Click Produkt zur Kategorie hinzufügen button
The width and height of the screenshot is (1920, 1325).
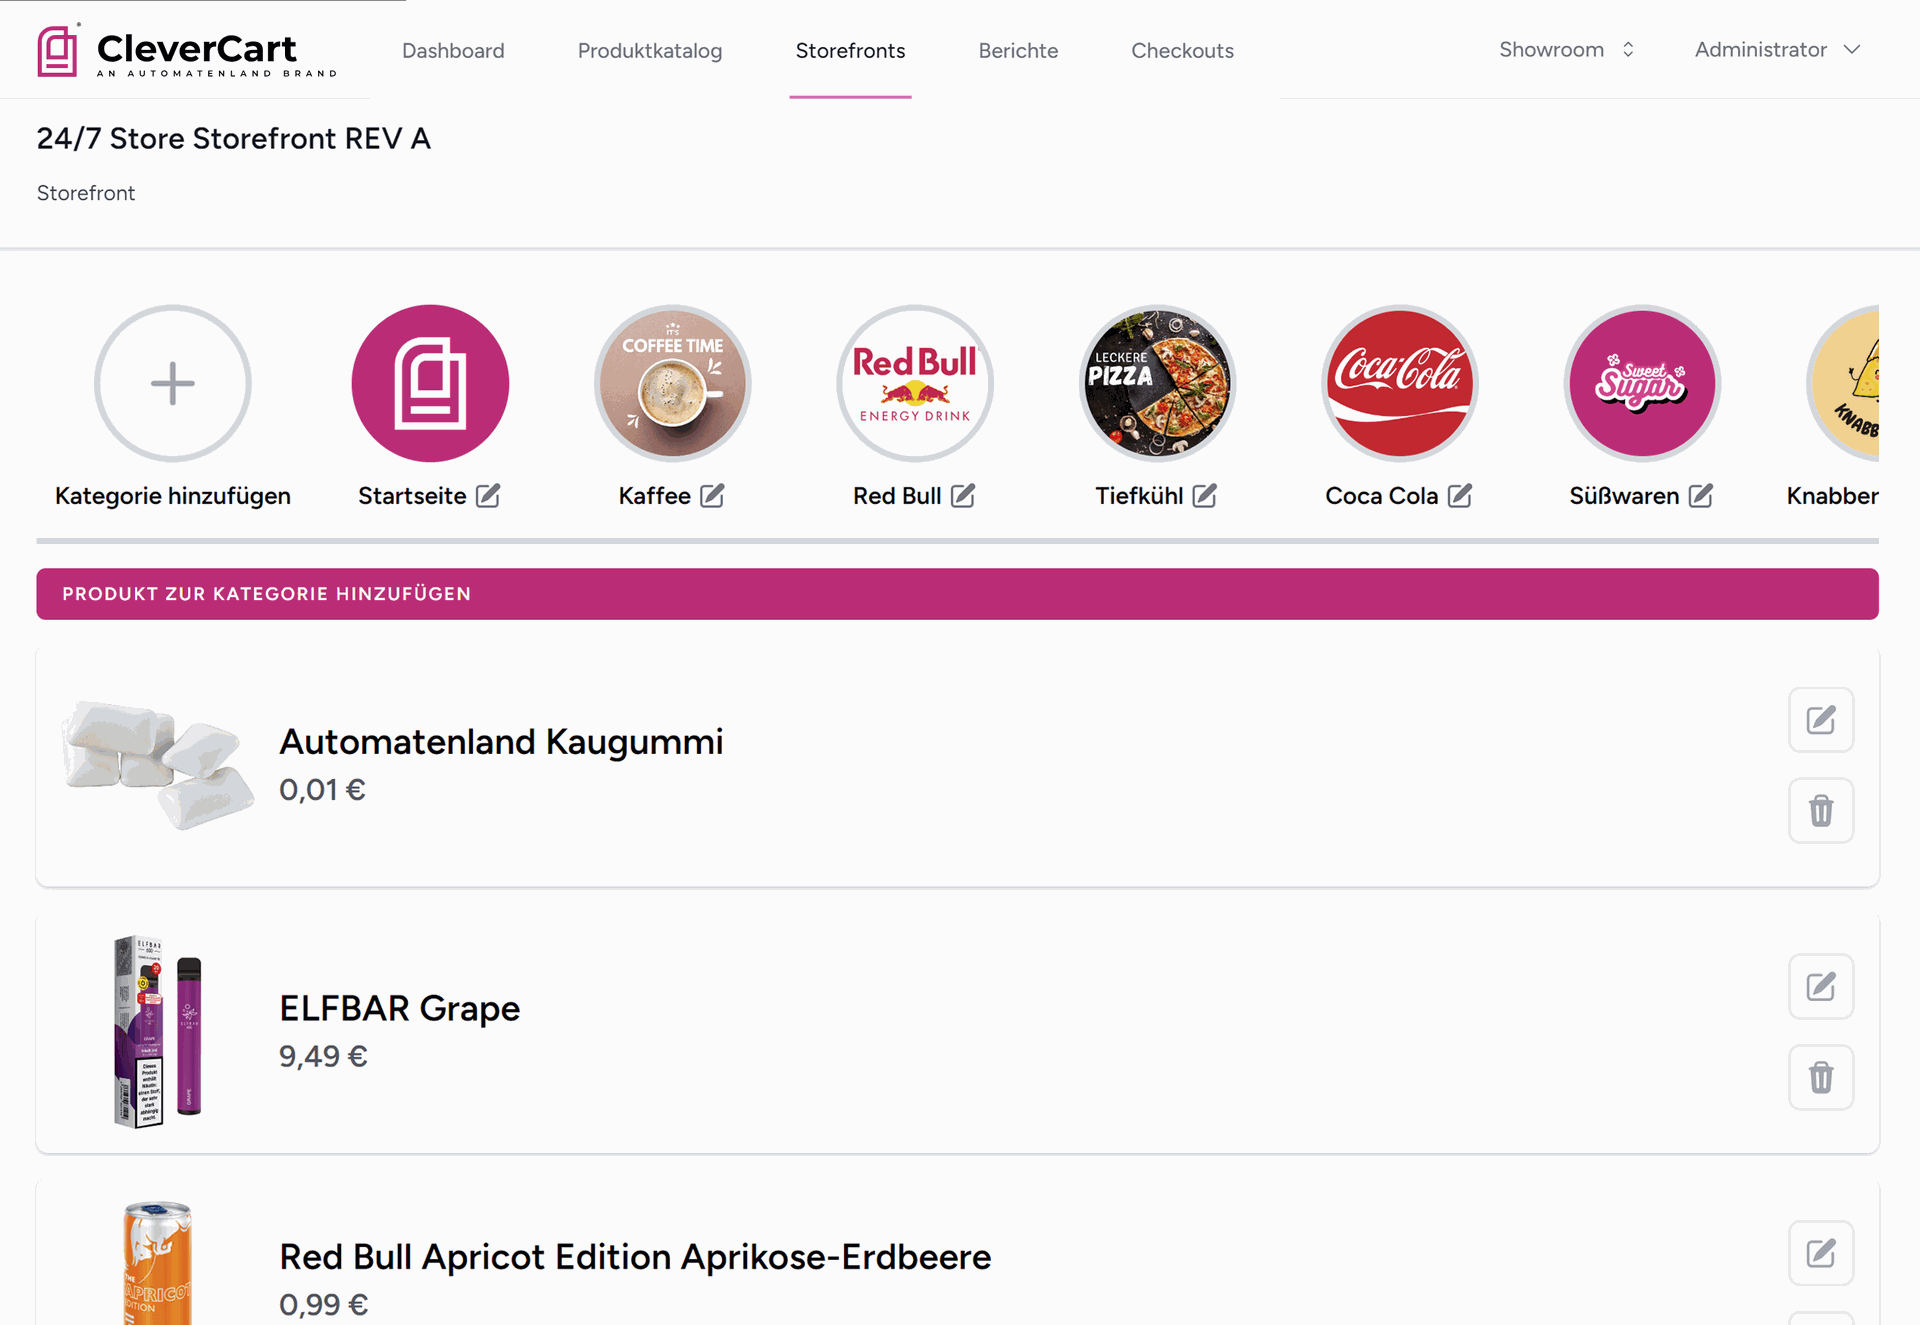[957, 594]
